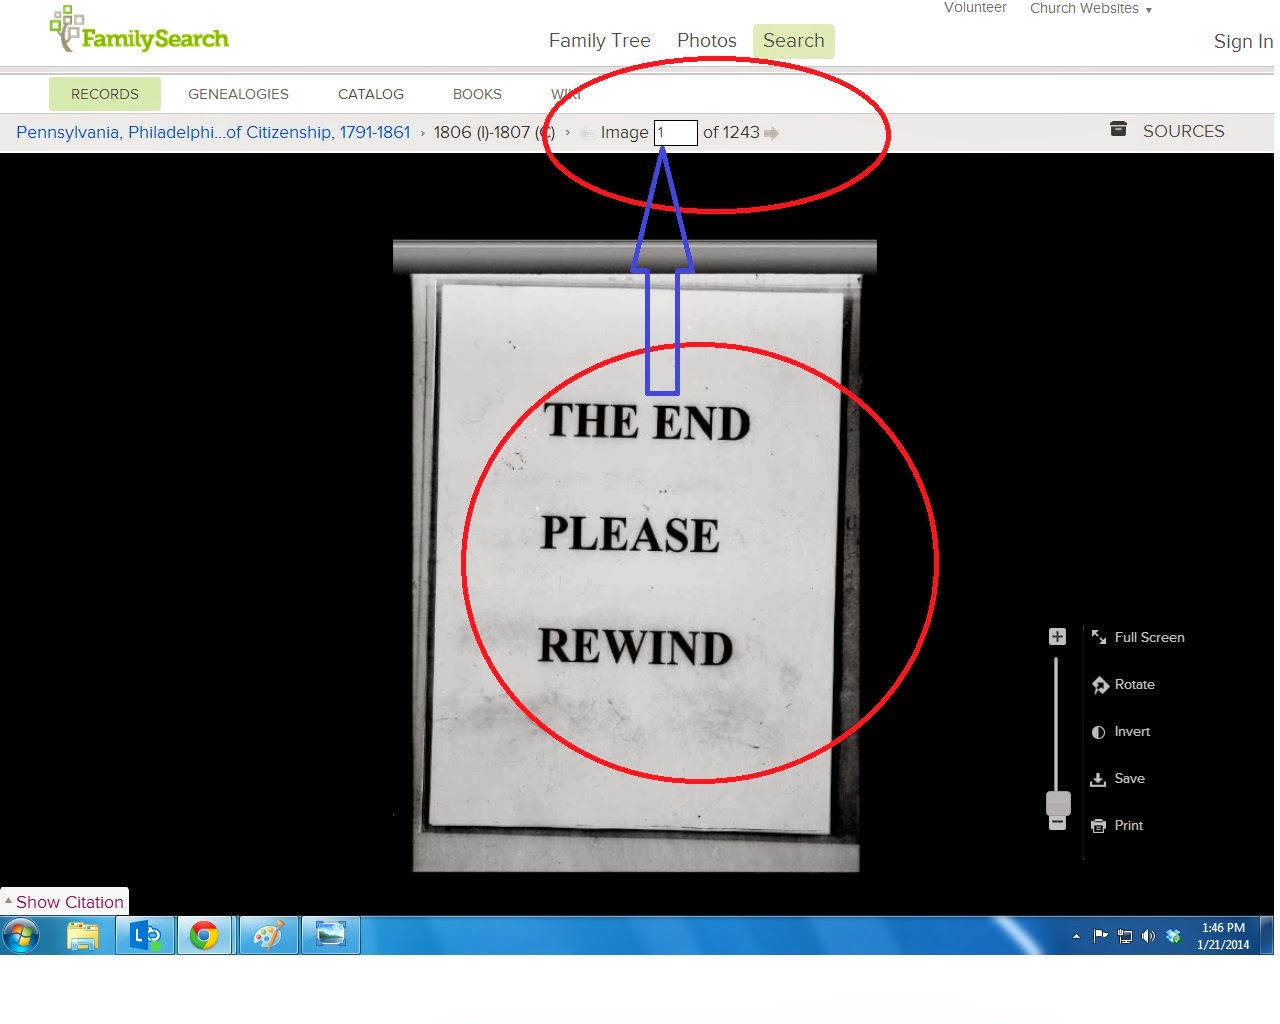
Task: Open the 1806 (I)-1807 (C) breadcrumb
Action: [494, 132]
